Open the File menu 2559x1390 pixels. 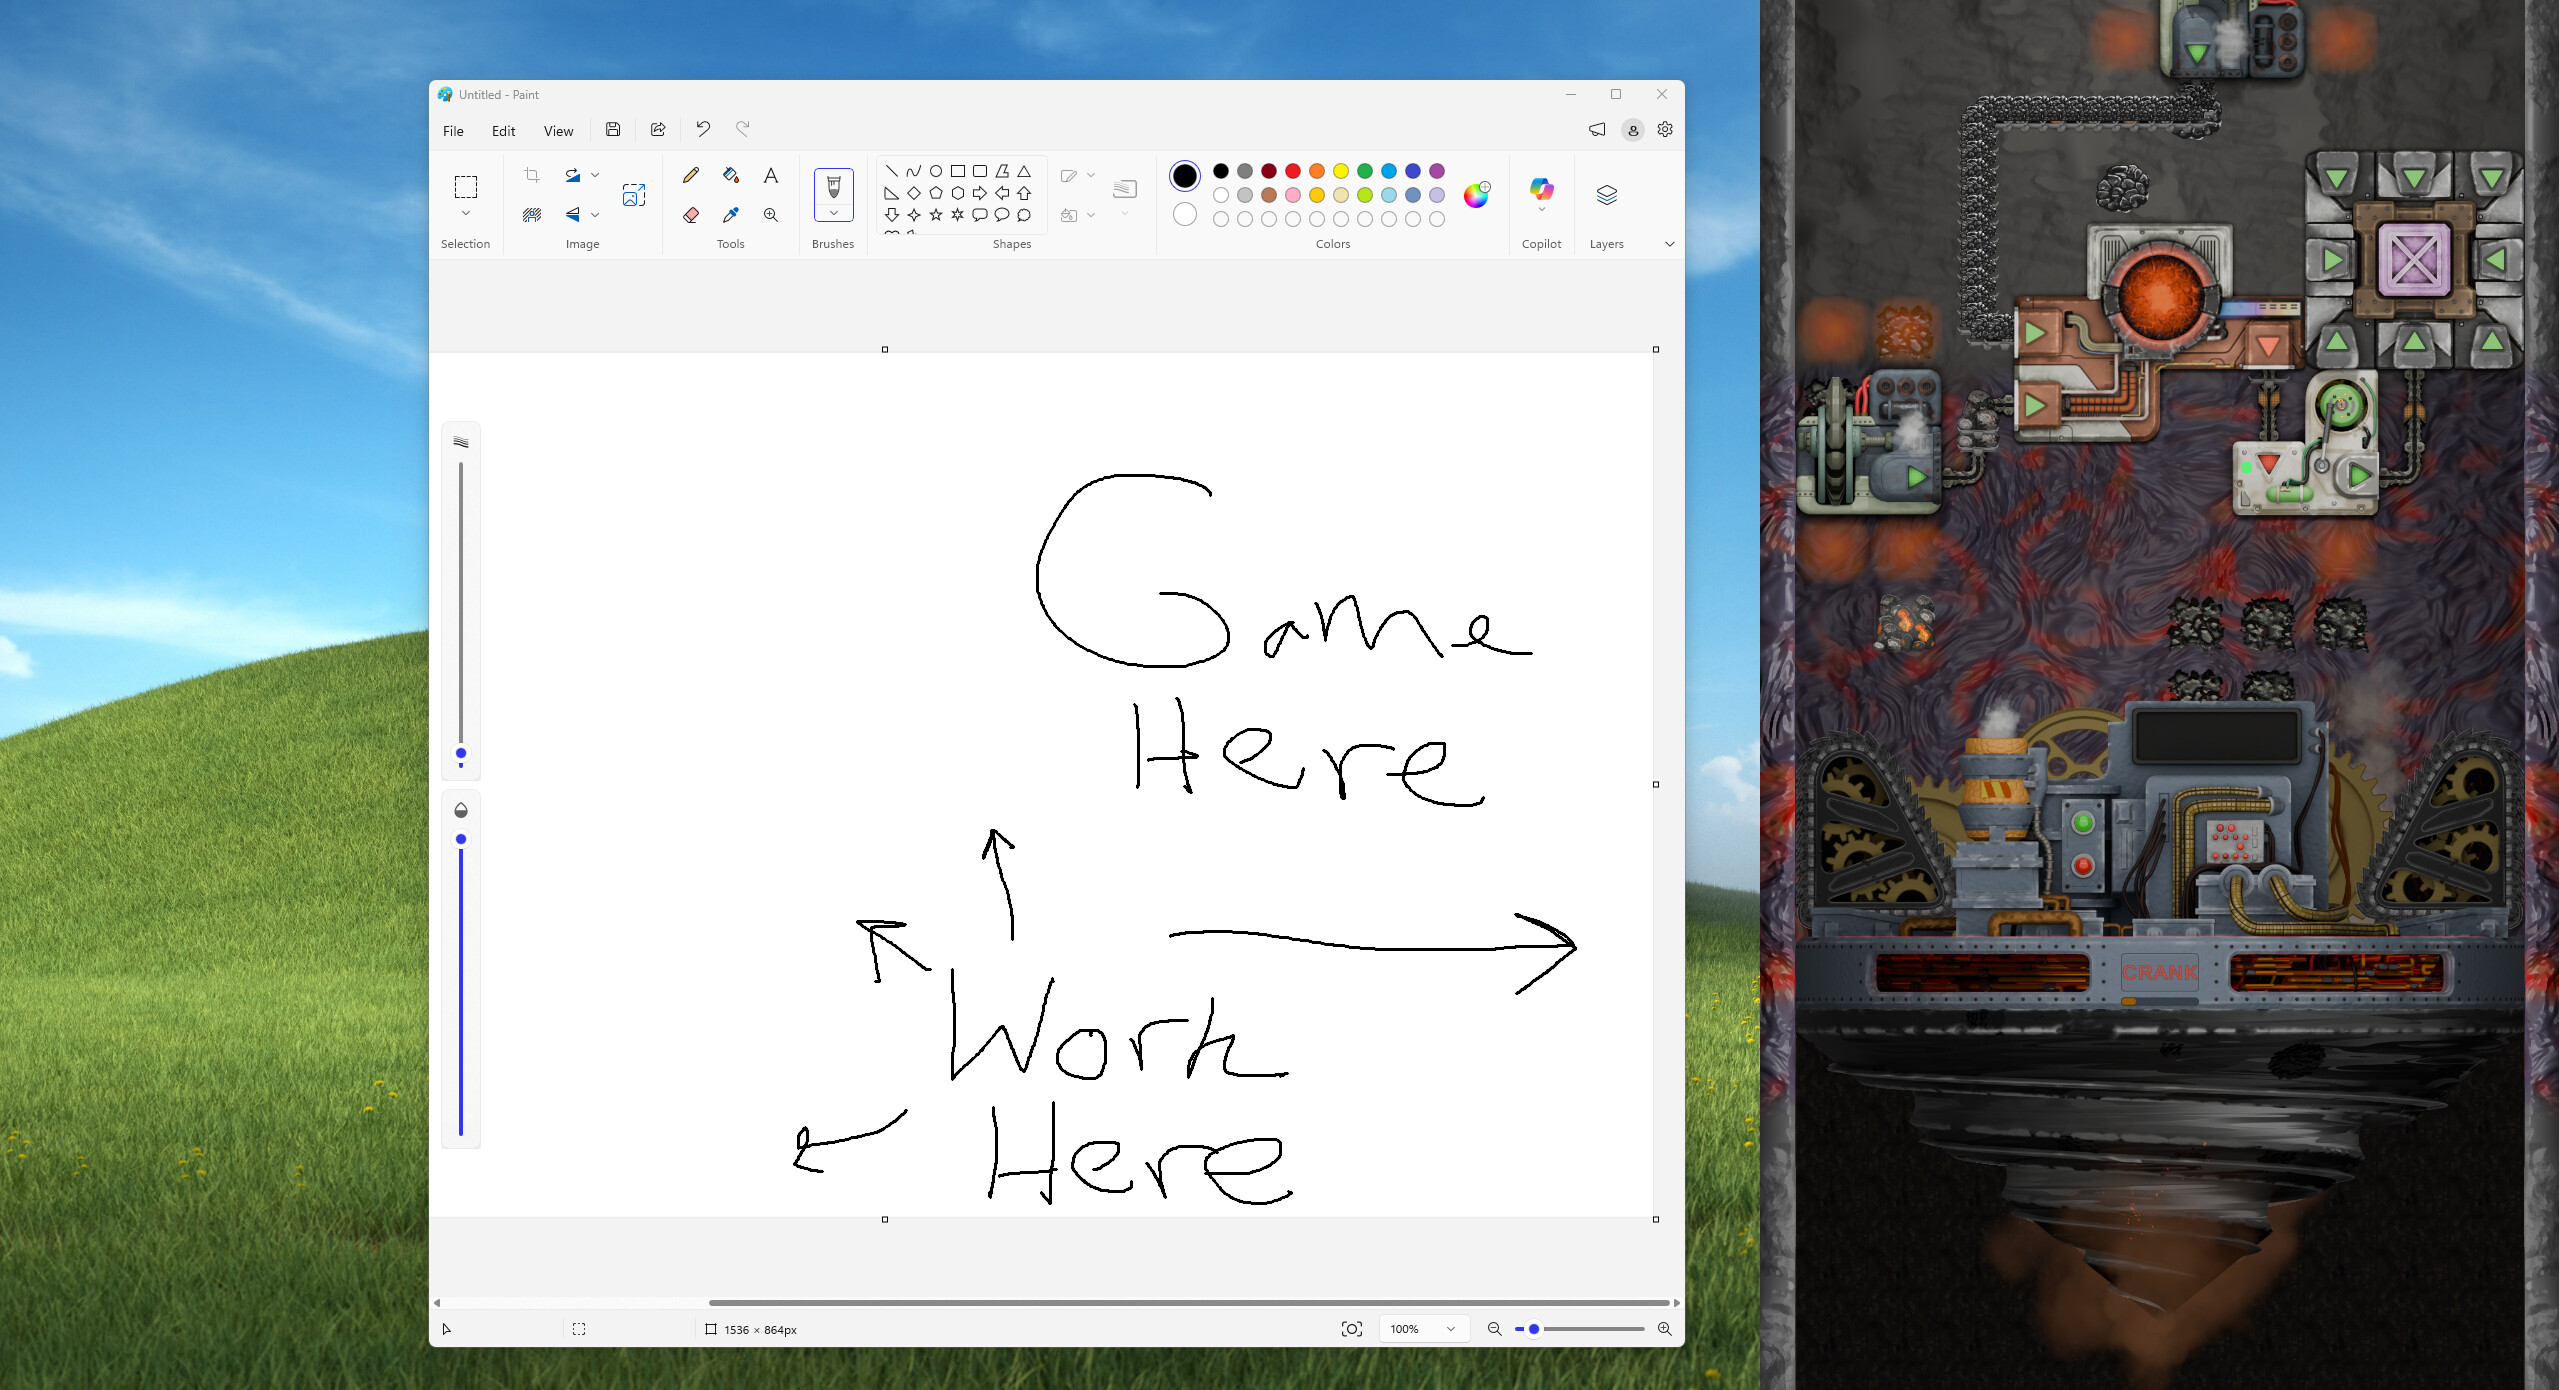(453, 131)
